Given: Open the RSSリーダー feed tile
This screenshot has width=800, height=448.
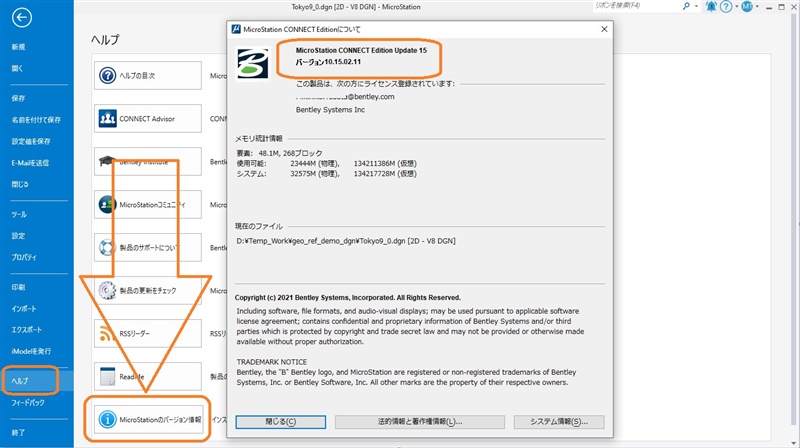Looking at the screenshot, I should [x=148, y=333].
